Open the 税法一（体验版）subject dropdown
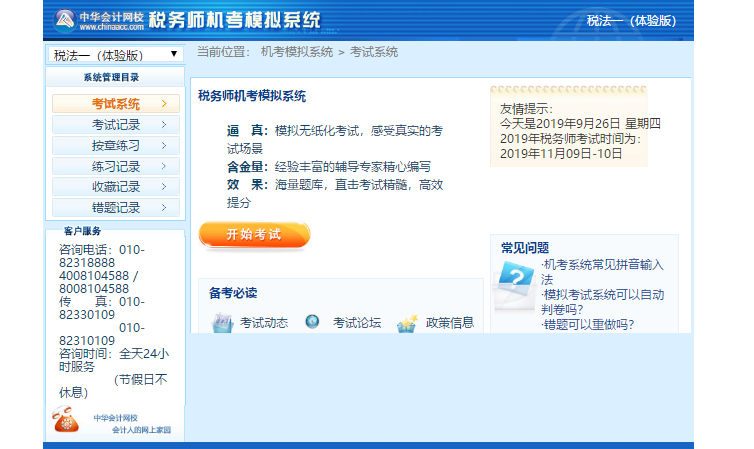The height and width of the screenshot is (449, 754). [x=115, y=54]
